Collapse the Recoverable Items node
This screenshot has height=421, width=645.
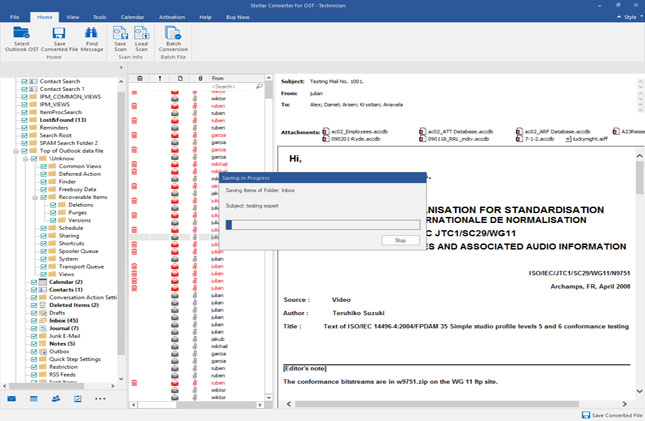(x=35, y=197)
